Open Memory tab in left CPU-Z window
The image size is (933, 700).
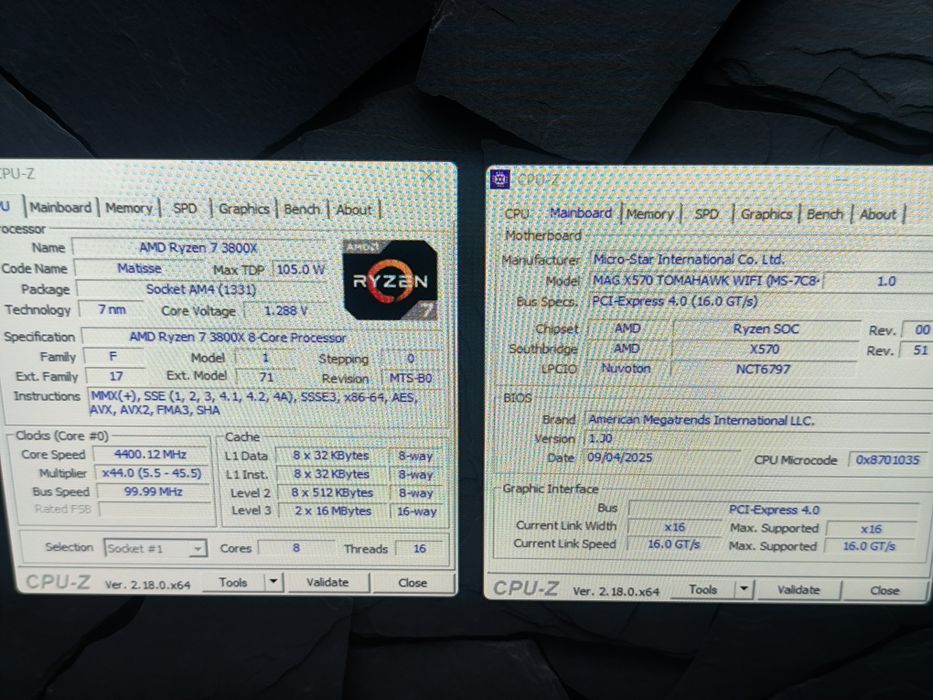click(x=129, y=208)
